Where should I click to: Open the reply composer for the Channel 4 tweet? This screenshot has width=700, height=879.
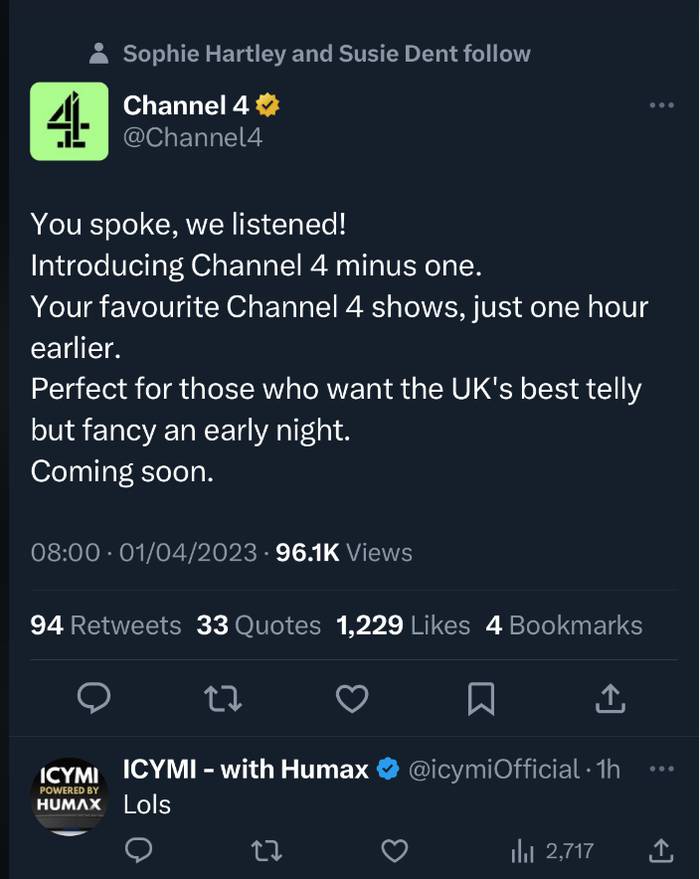(94, 699)
